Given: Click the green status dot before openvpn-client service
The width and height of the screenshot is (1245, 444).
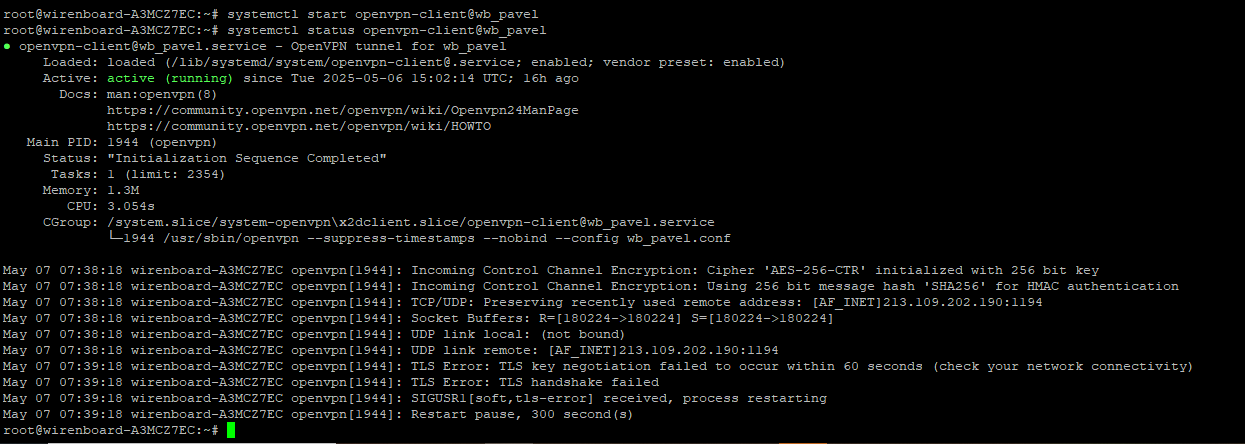Looking at the screenshot, I should coord(7,46).
